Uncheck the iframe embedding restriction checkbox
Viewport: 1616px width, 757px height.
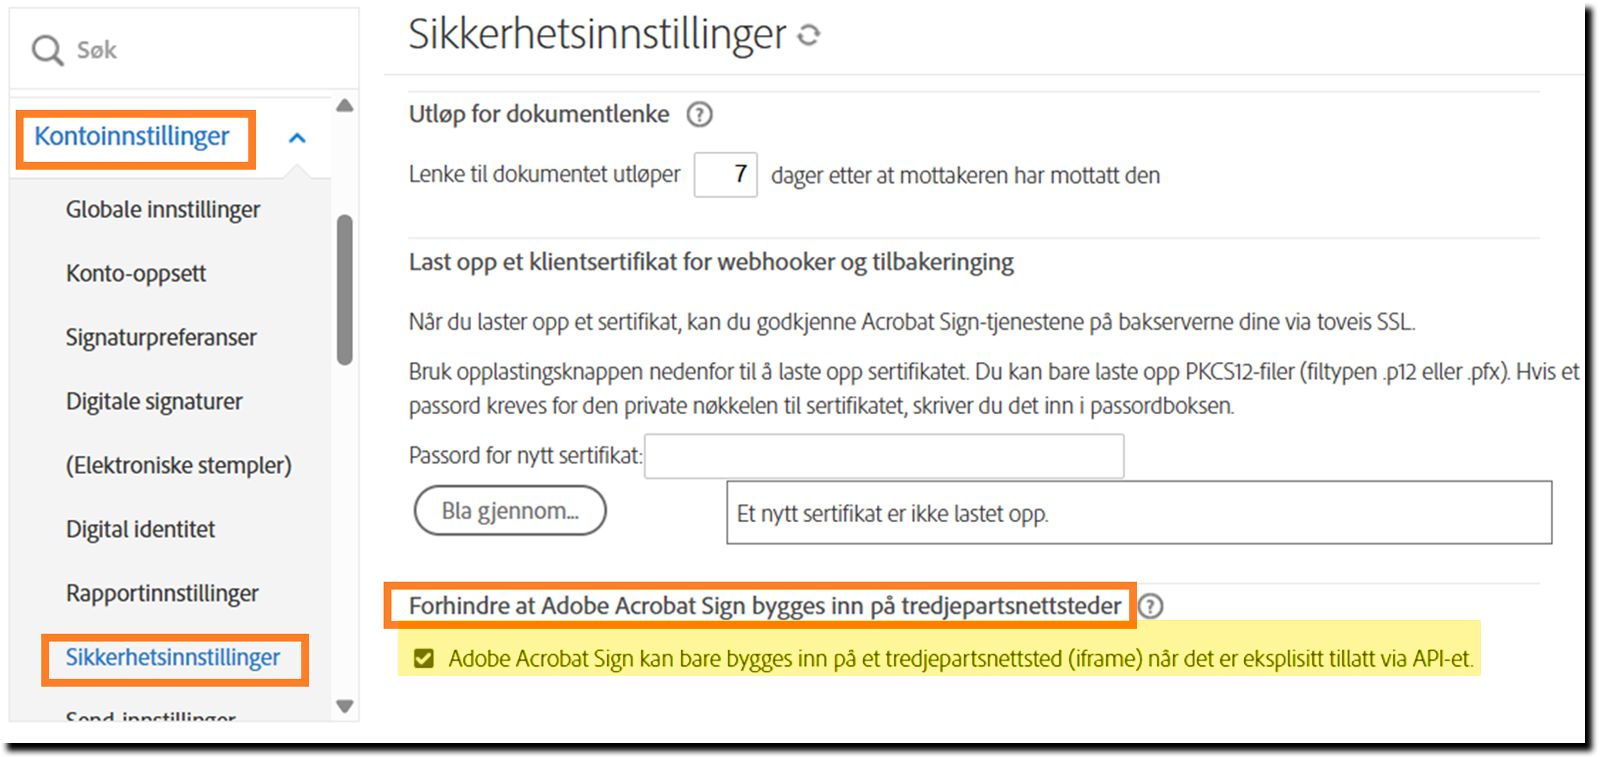click(x=424, y=658)
